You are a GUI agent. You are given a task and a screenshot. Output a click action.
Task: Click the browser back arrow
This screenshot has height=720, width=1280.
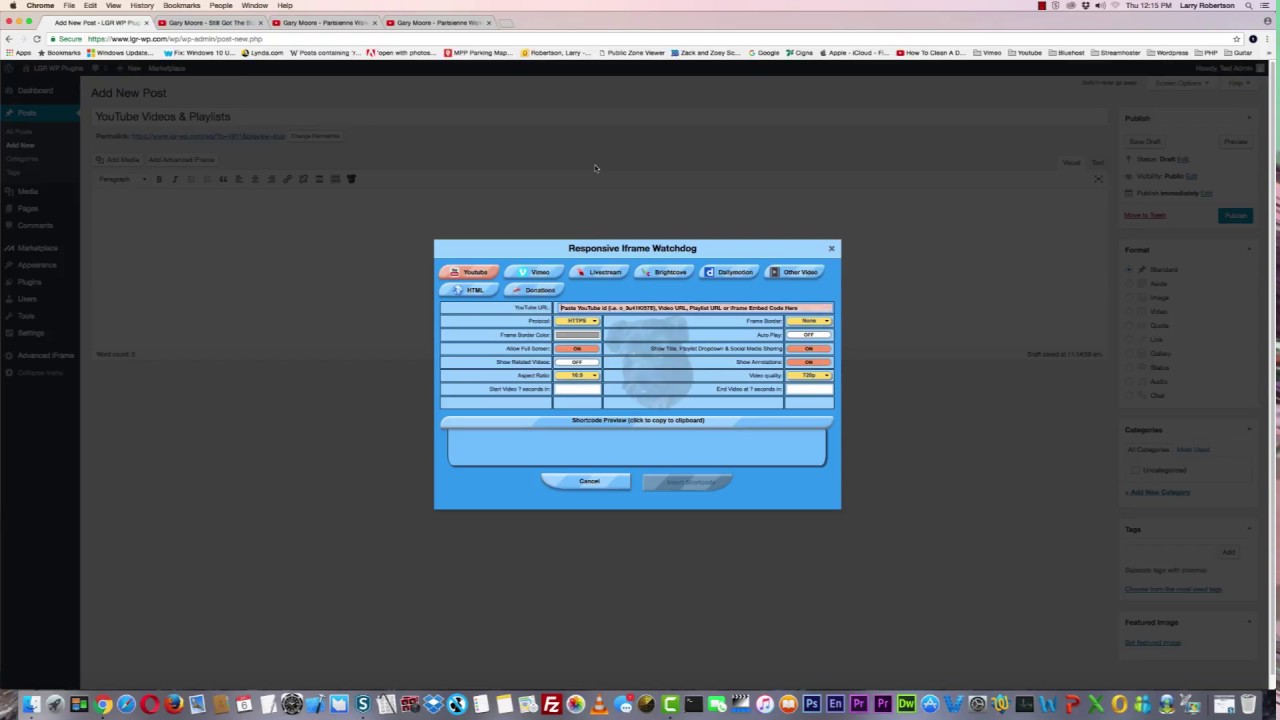point(9,39)
